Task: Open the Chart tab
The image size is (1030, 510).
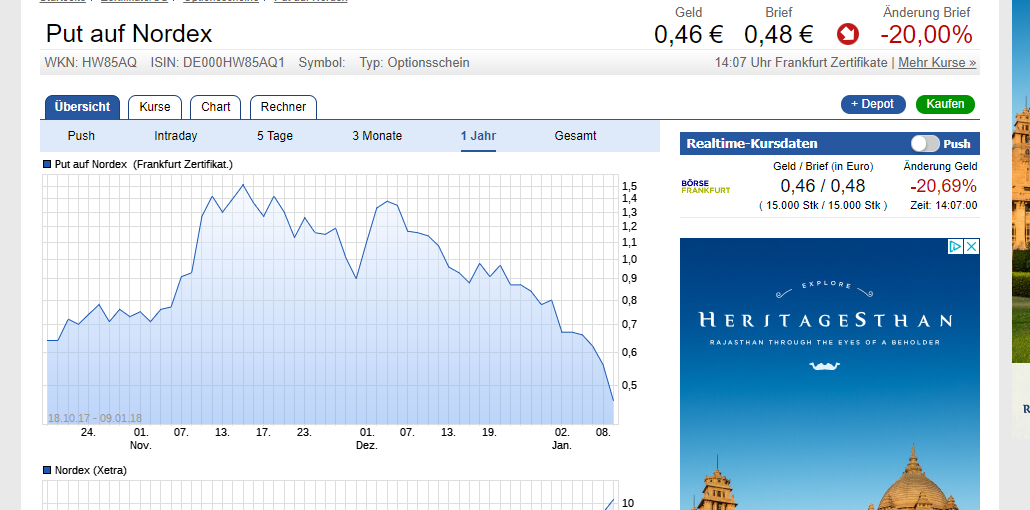Action: point(215,107)
